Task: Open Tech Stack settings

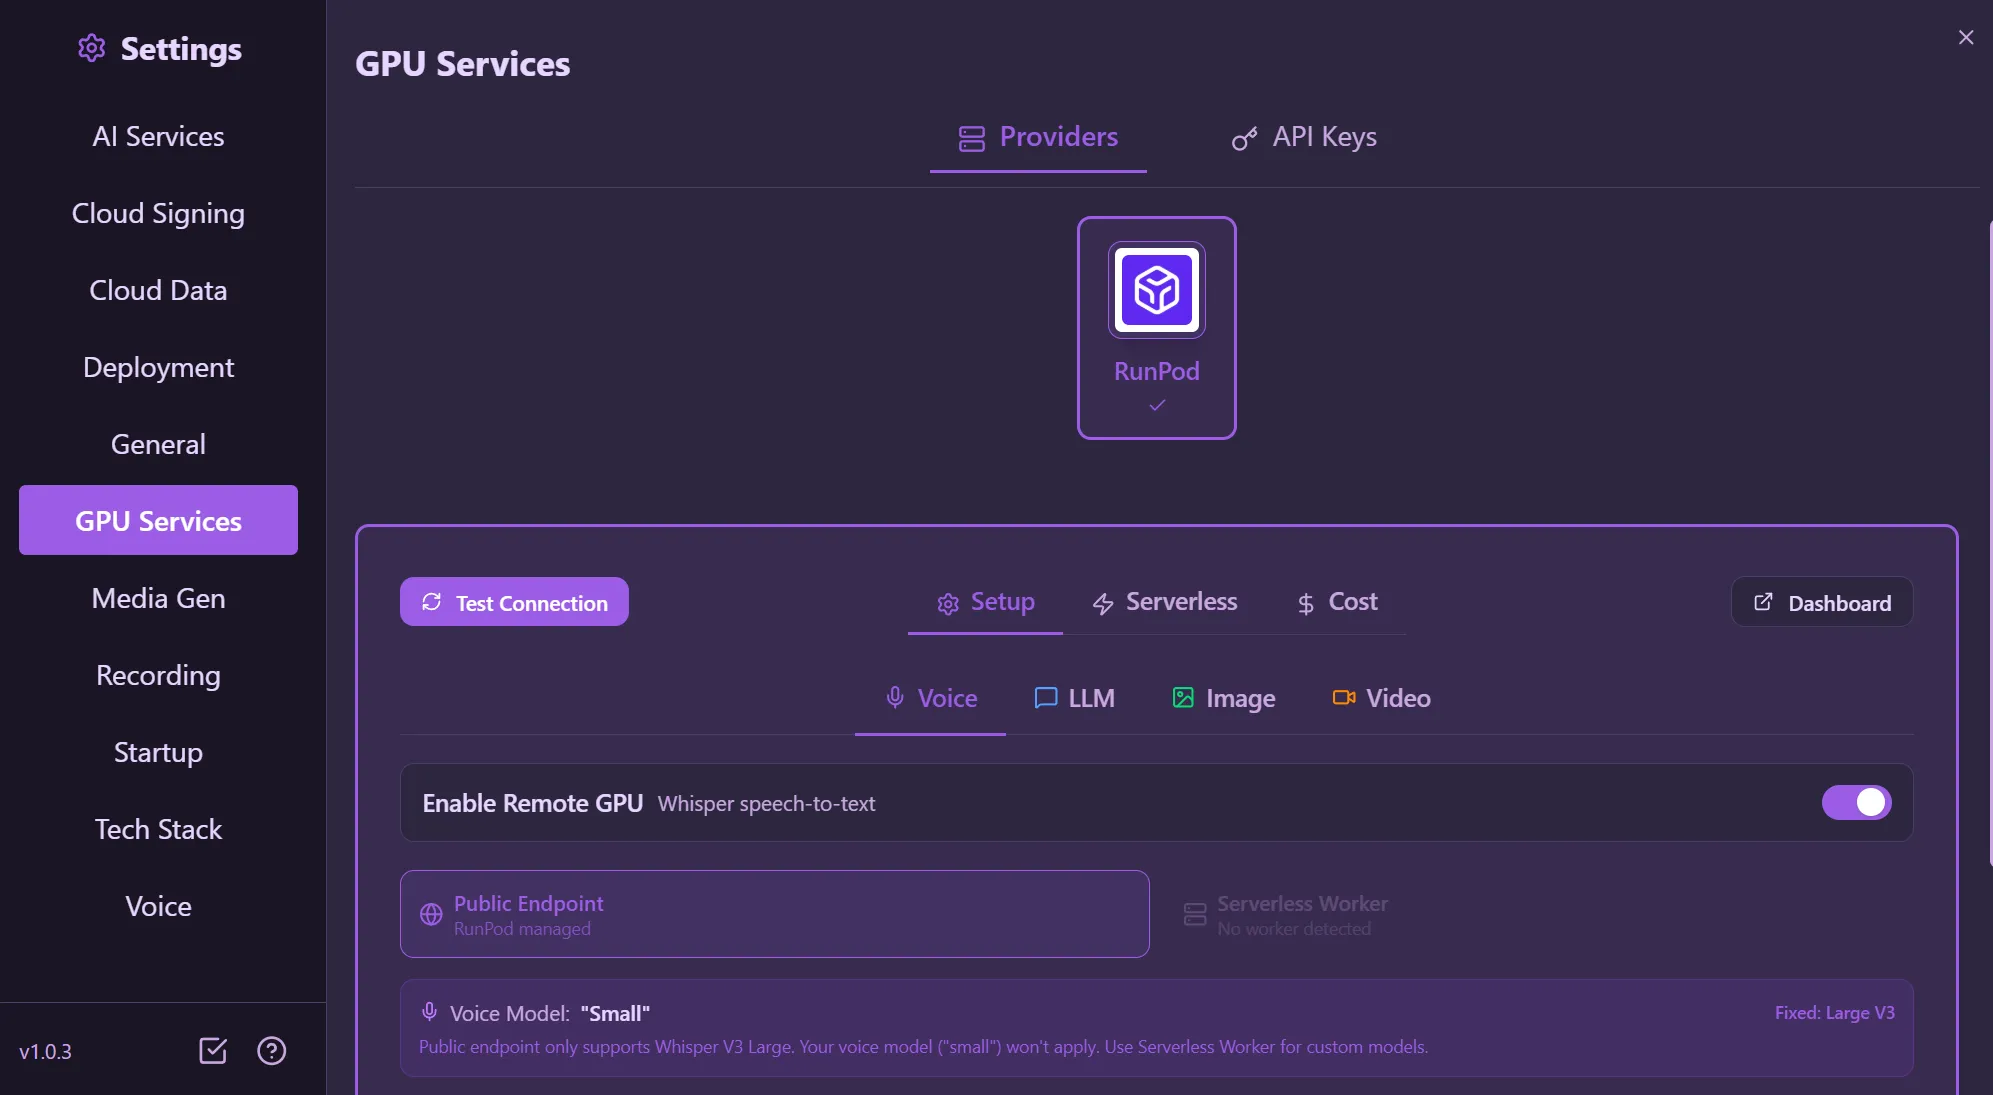Action: click(158, 829)
